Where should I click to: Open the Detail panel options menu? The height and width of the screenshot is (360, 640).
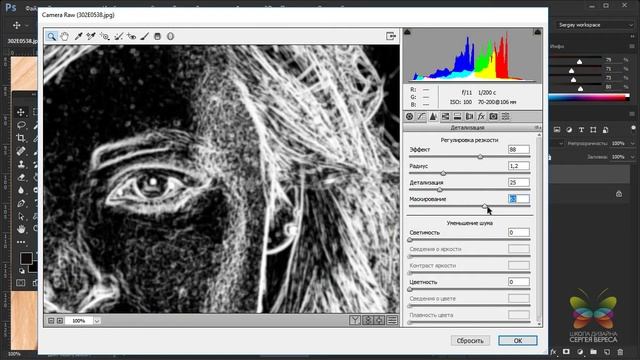pos(538,128)
